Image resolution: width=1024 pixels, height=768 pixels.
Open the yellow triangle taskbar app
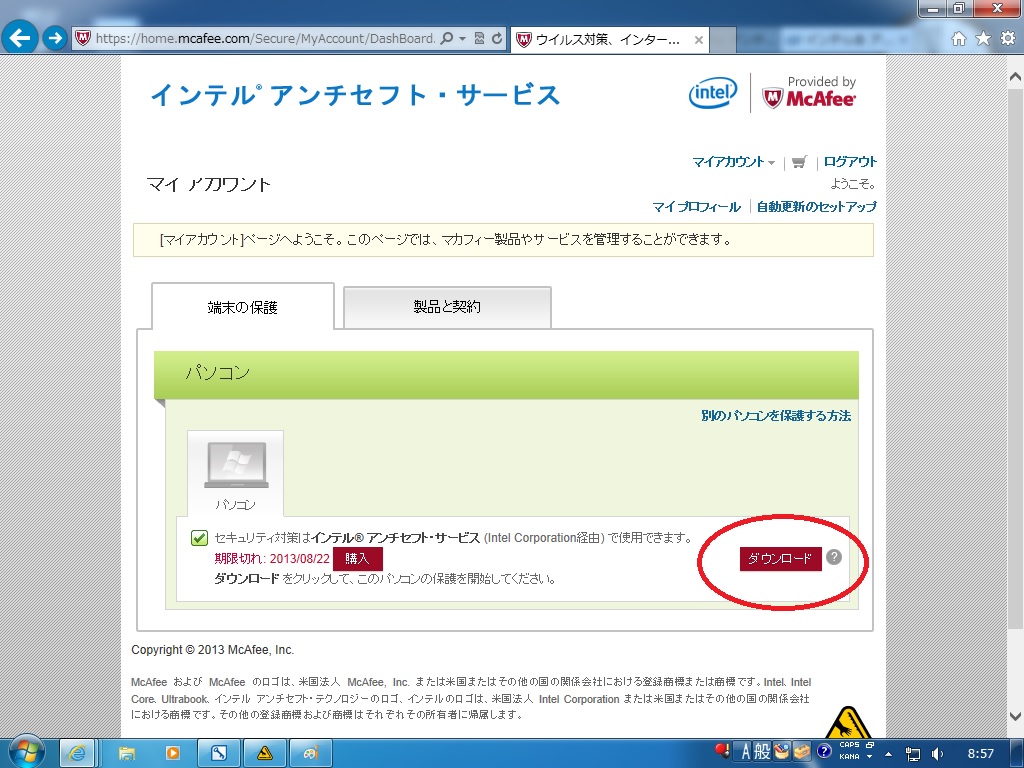click(x=264, y=754)
